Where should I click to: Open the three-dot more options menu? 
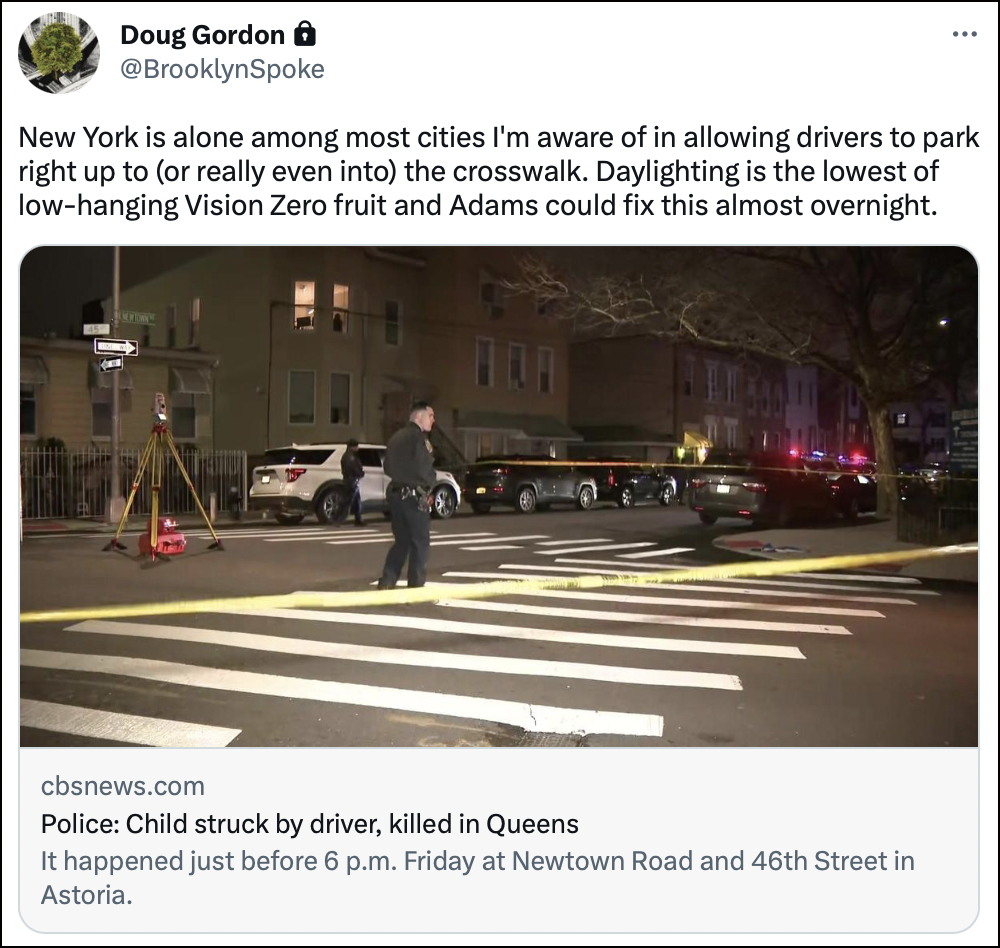pyautogui.click(x=964, y=34)
